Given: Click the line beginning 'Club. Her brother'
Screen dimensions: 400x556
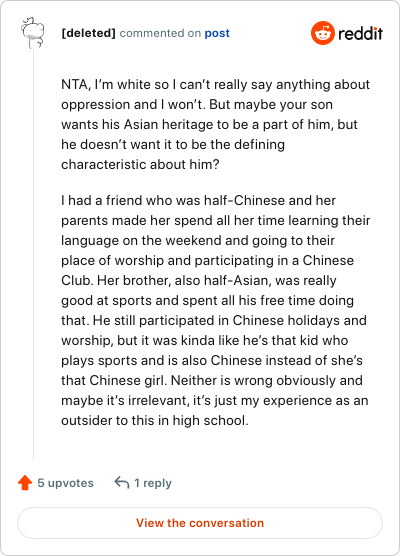Looking at the screenshot, I should [x=199, y=280].
